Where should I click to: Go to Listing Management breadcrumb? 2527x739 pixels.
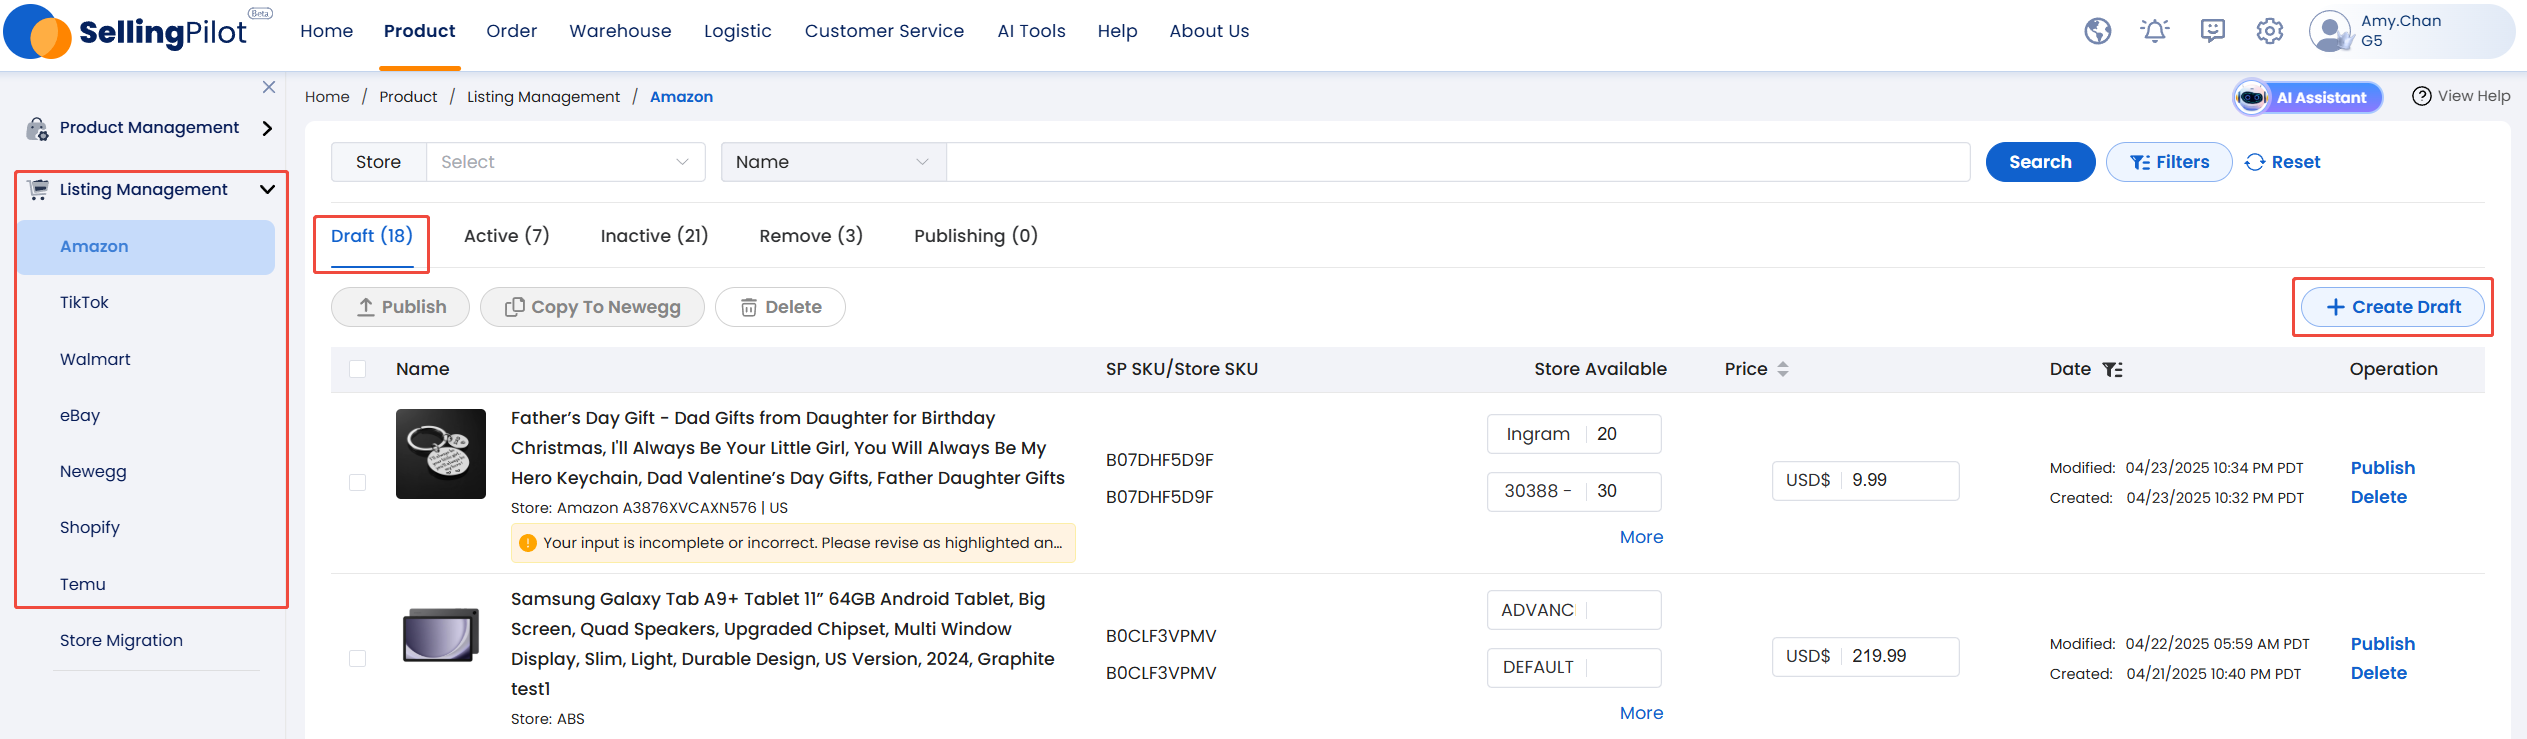click(543, 97)
